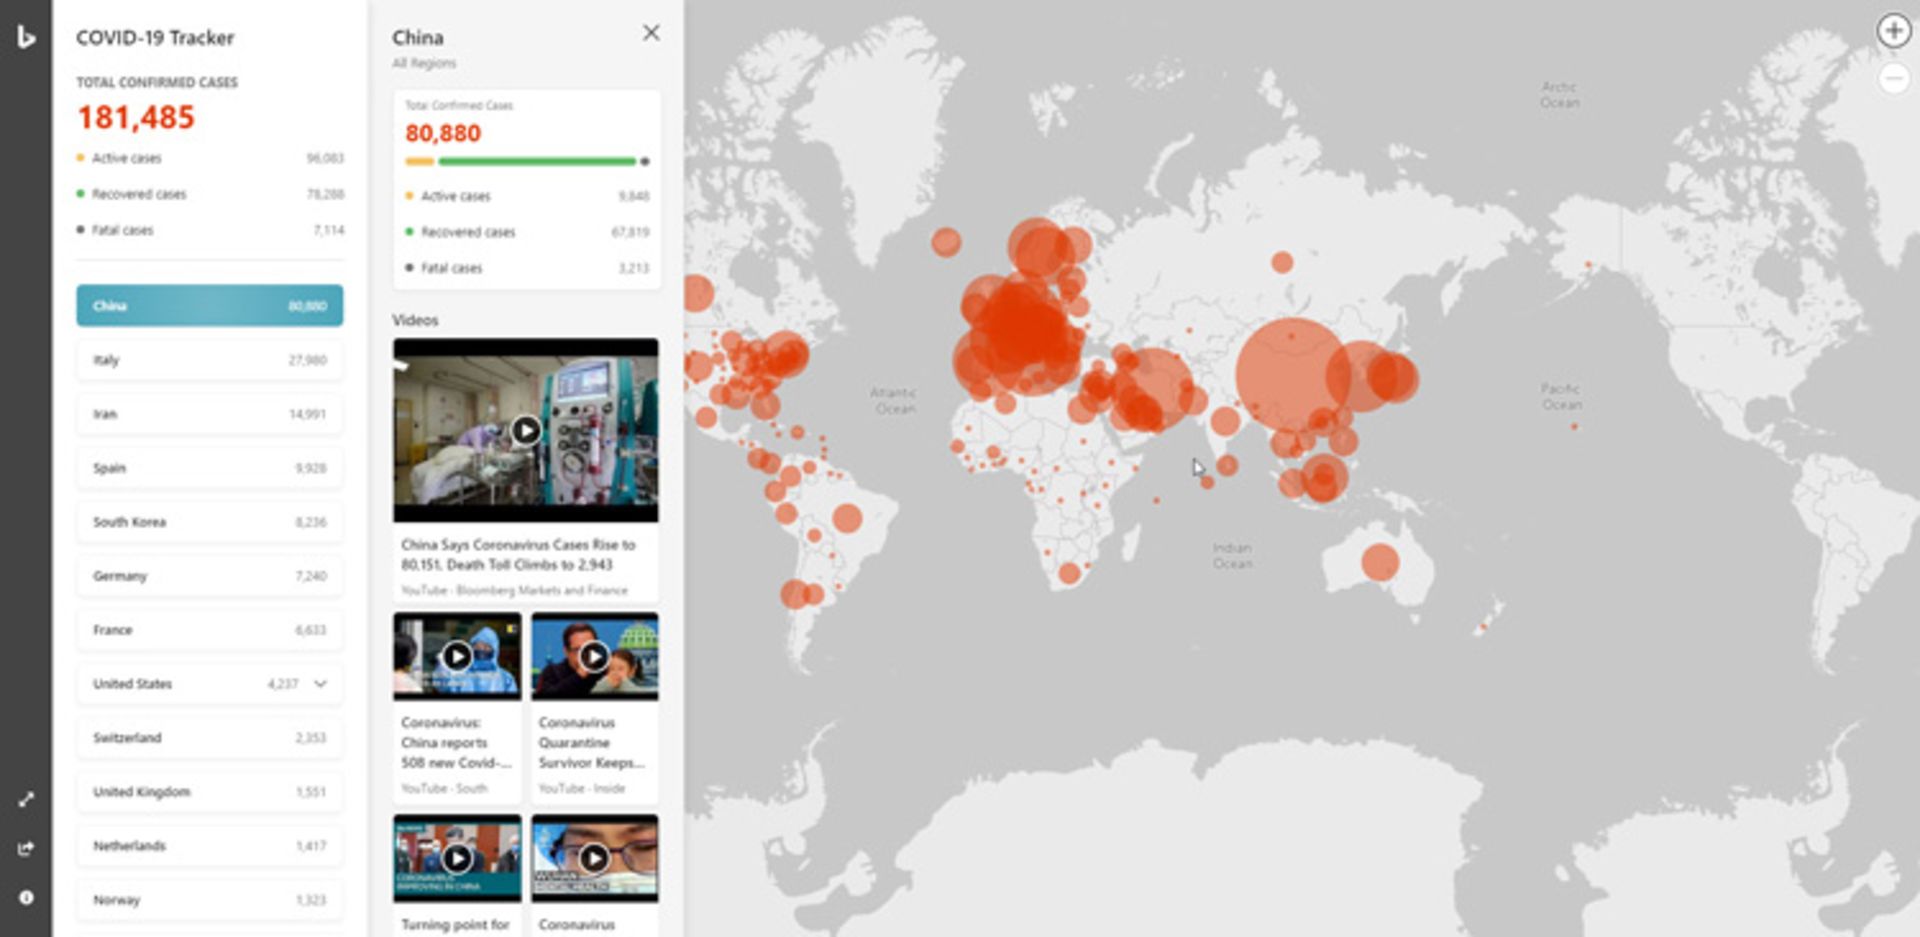Select the highlighted China list entry
Viewport: 1920px width, 937px height.
pyautogui.click(x=209, y=306)
